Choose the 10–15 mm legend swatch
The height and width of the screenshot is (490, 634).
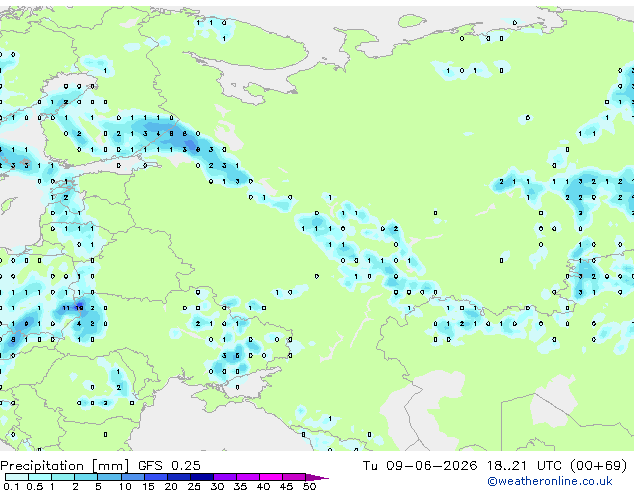tap(133, 477)
